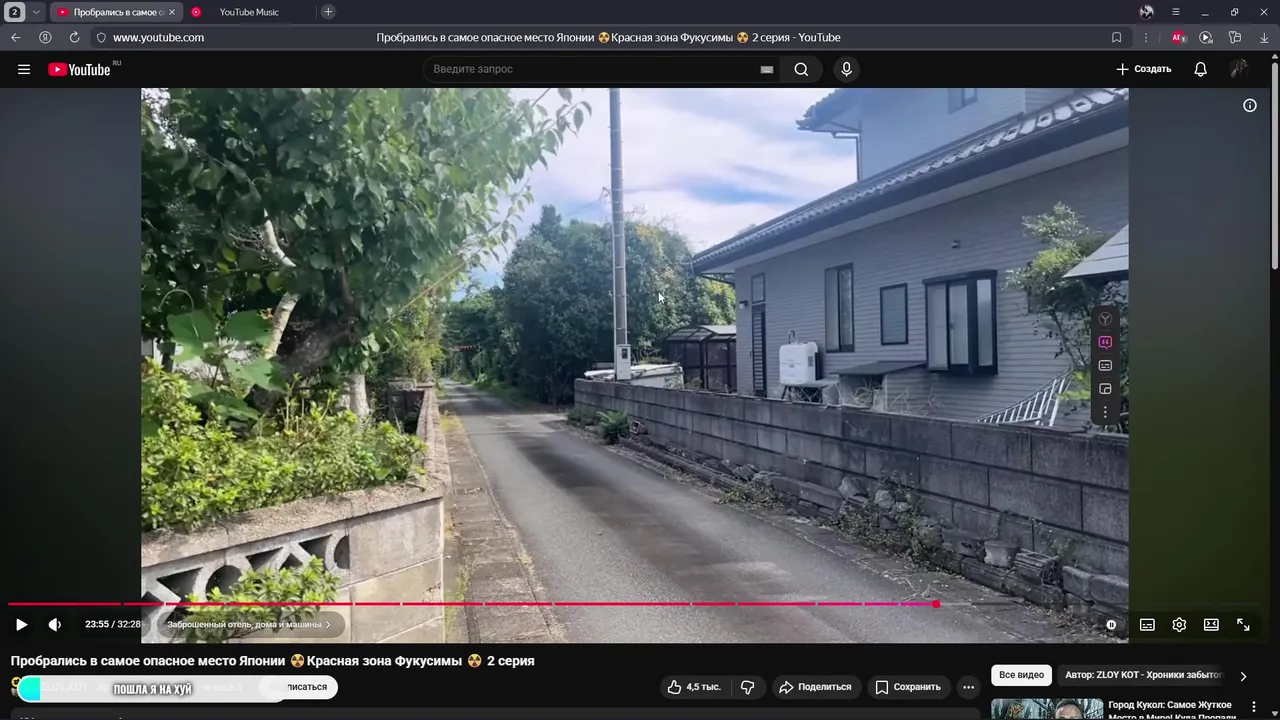Open the account avatar menu
Viewport: 1280px width, 720px height.
(x=1239, y=69)
